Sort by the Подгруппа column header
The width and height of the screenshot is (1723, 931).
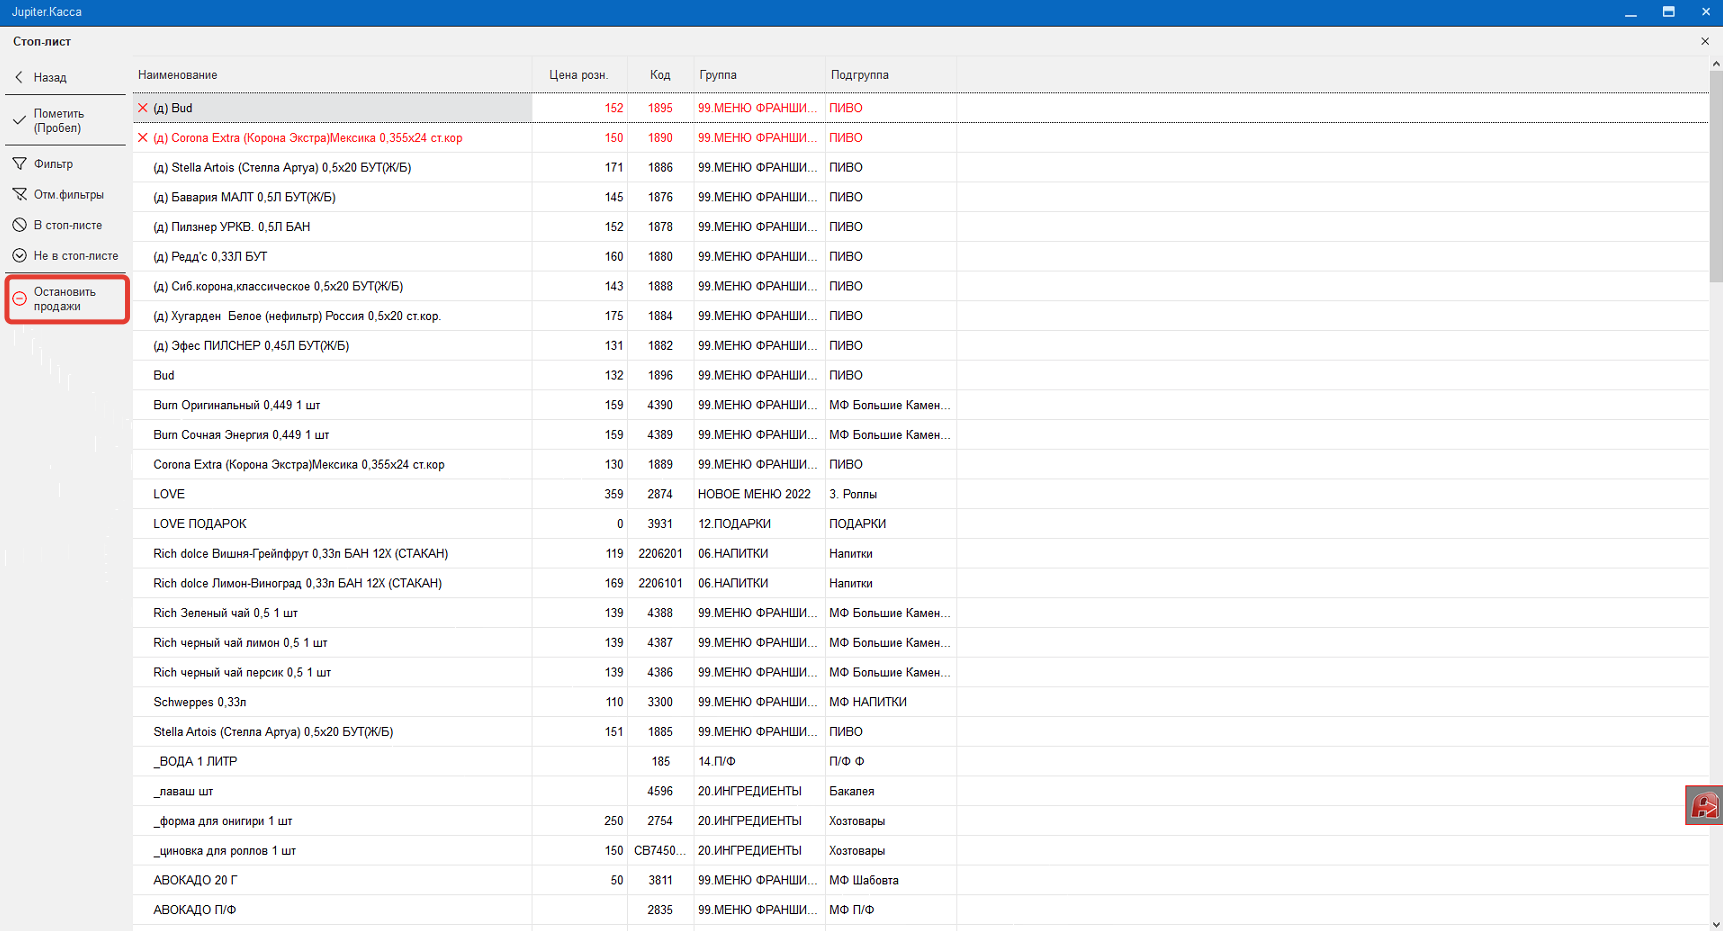pyautogui.click(x=890, y=75)
